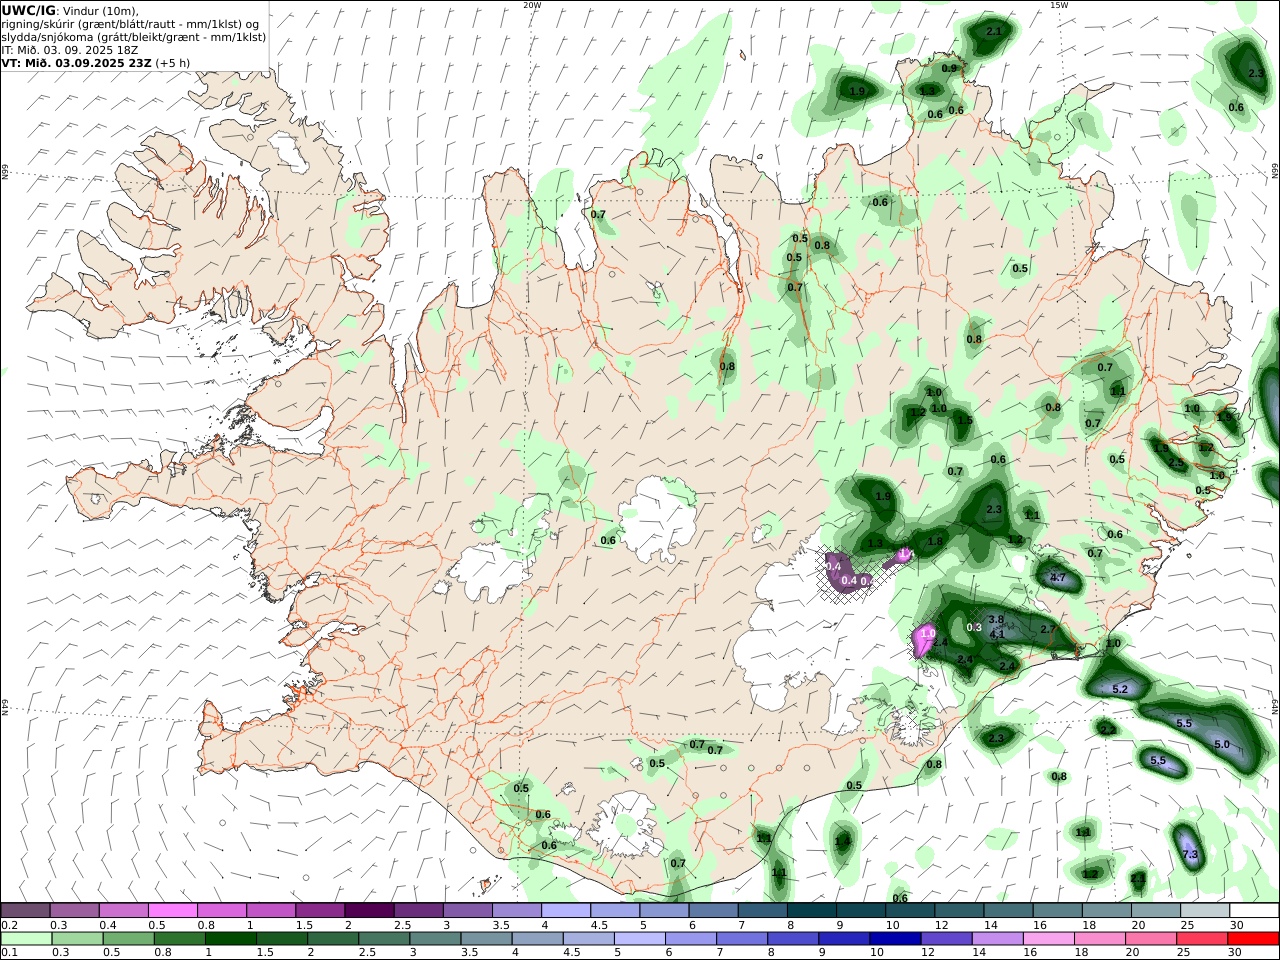The height and width of the screenshot is (960, 1280).
Task: Click the 0.1 label in the rain legend
Action: click(8, 953)
